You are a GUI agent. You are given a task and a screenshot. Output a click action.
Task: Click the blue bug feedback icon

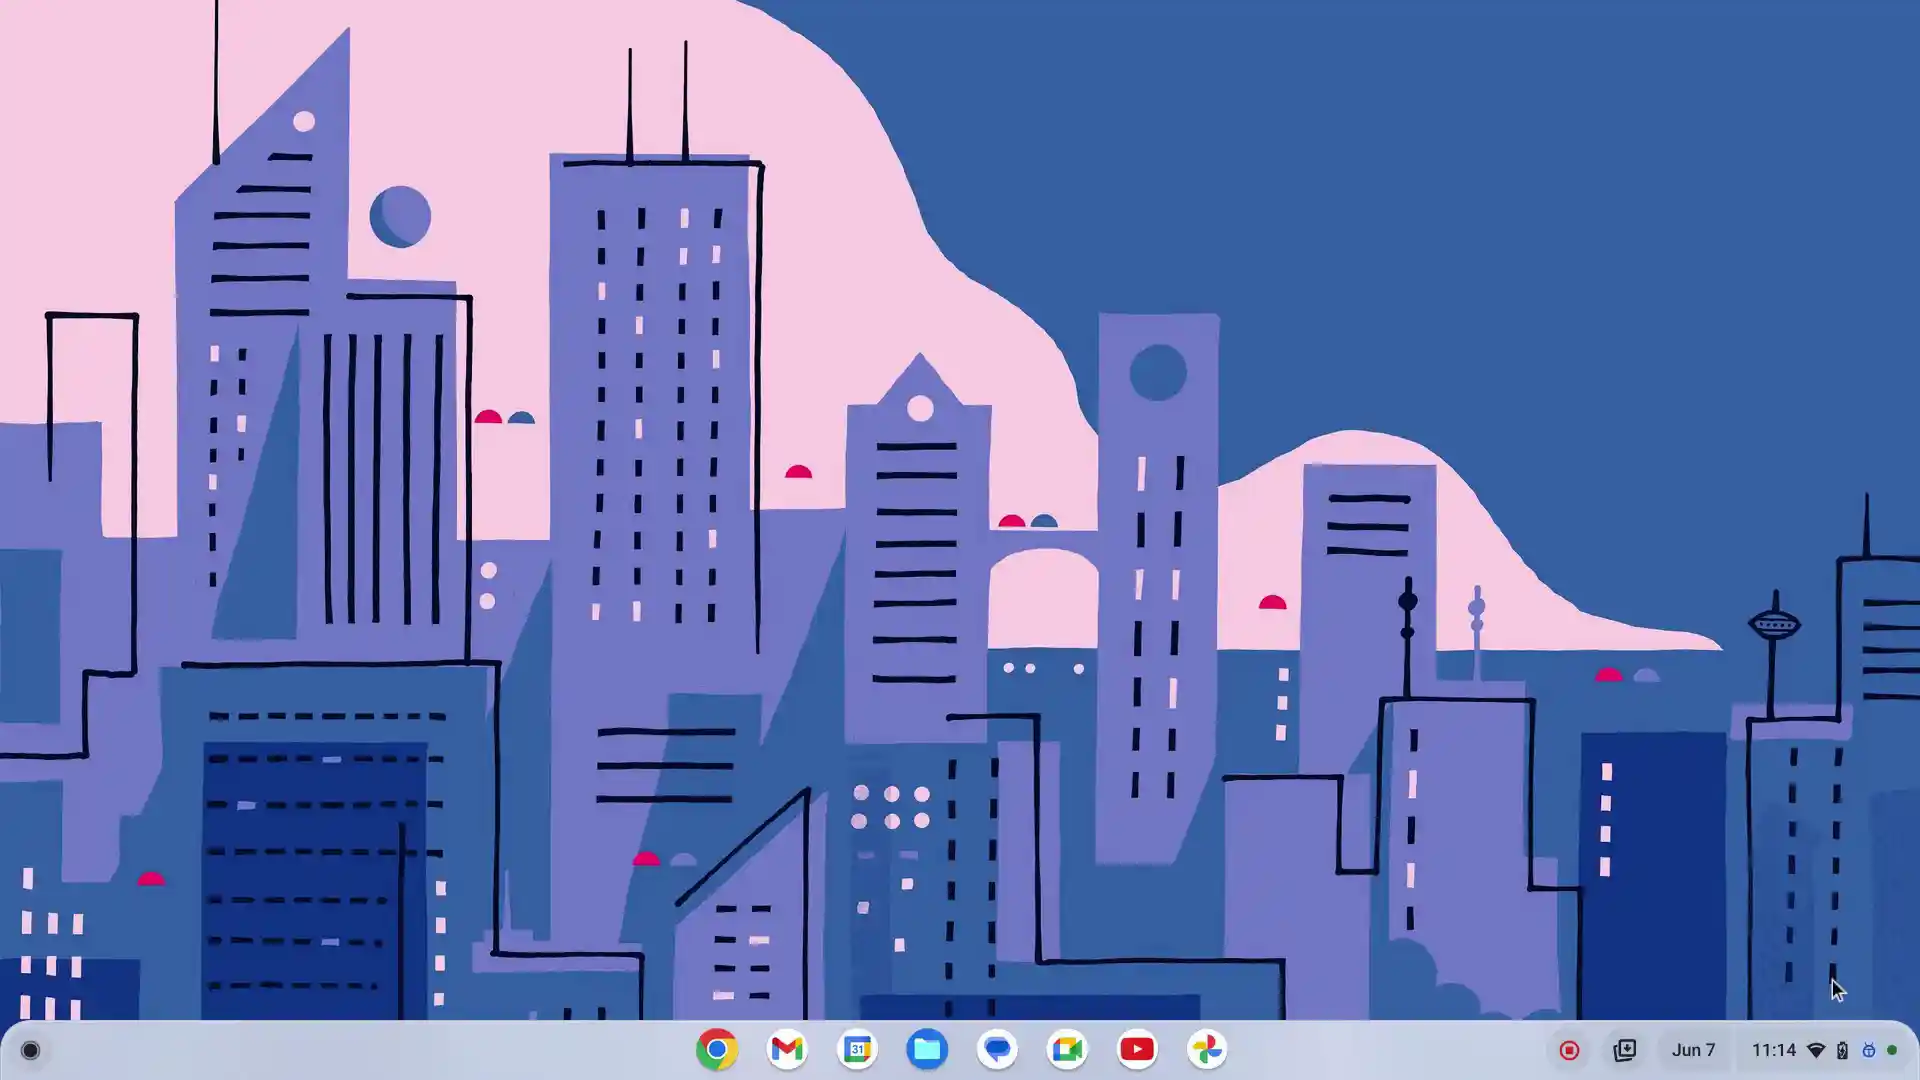click(1868, 1051)
